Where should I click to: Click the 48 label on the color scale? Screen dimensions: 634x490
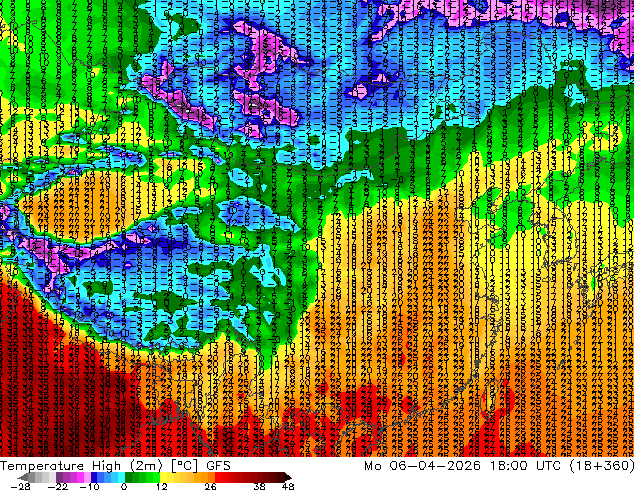288,486
